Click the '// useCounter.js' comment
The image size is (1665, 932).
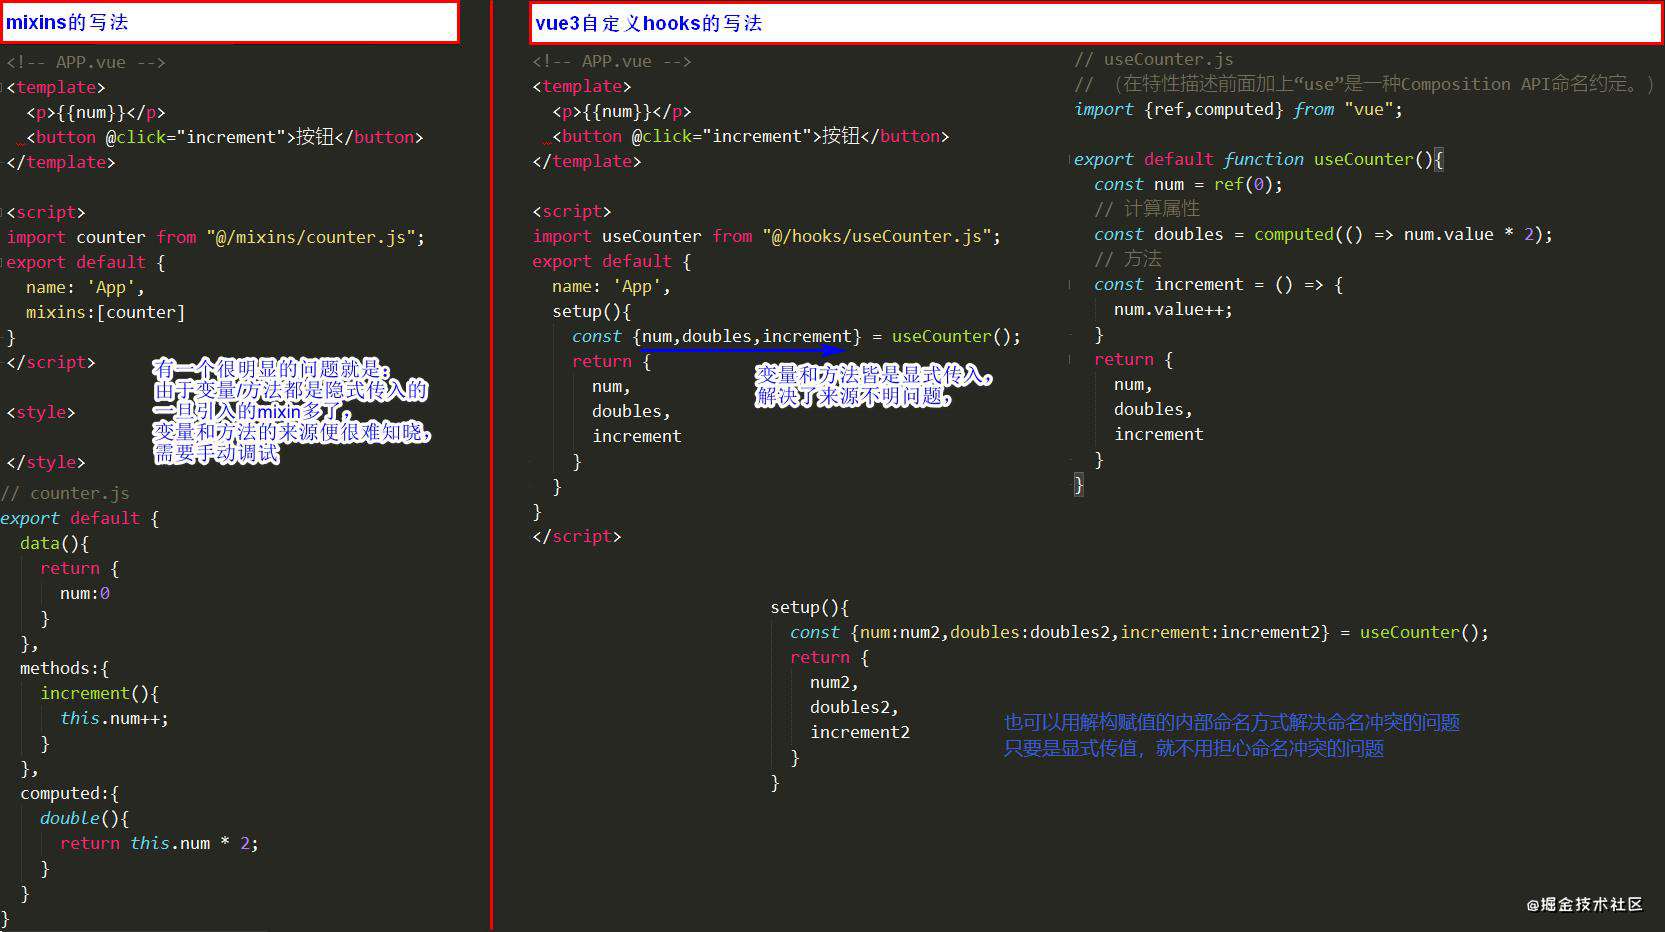(1154, 59)
